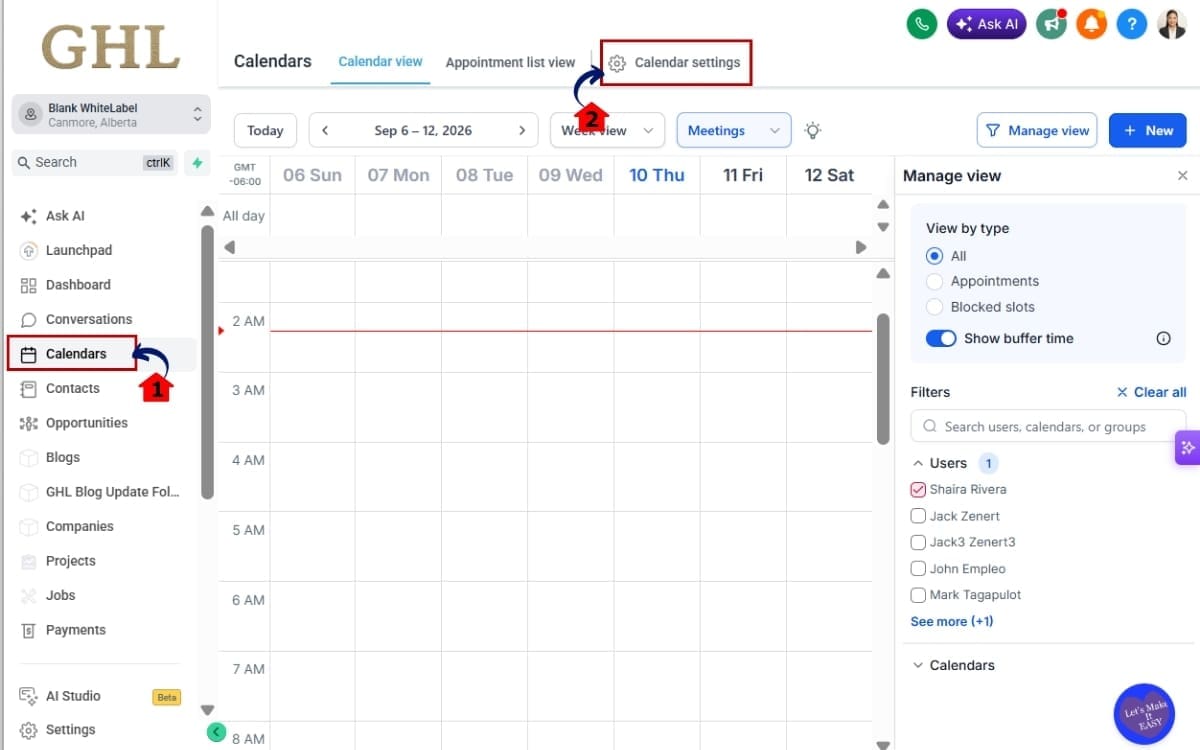The width and height of the screenshot is (1200, 750).
Task: Uncheck Shaira Rivera user checkbox
Action: (x=918, y=490)
